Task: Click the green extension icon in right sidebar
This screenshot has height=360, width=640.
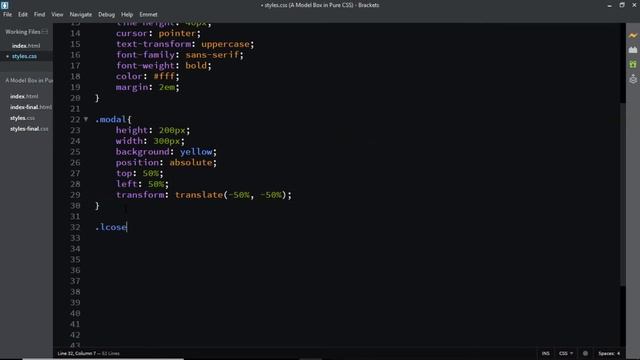Action: (x=633, y=64)
